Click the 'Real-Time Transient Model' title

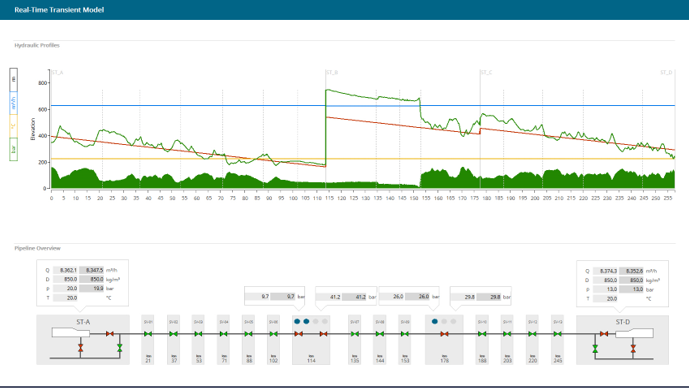[x=59, y=10]
